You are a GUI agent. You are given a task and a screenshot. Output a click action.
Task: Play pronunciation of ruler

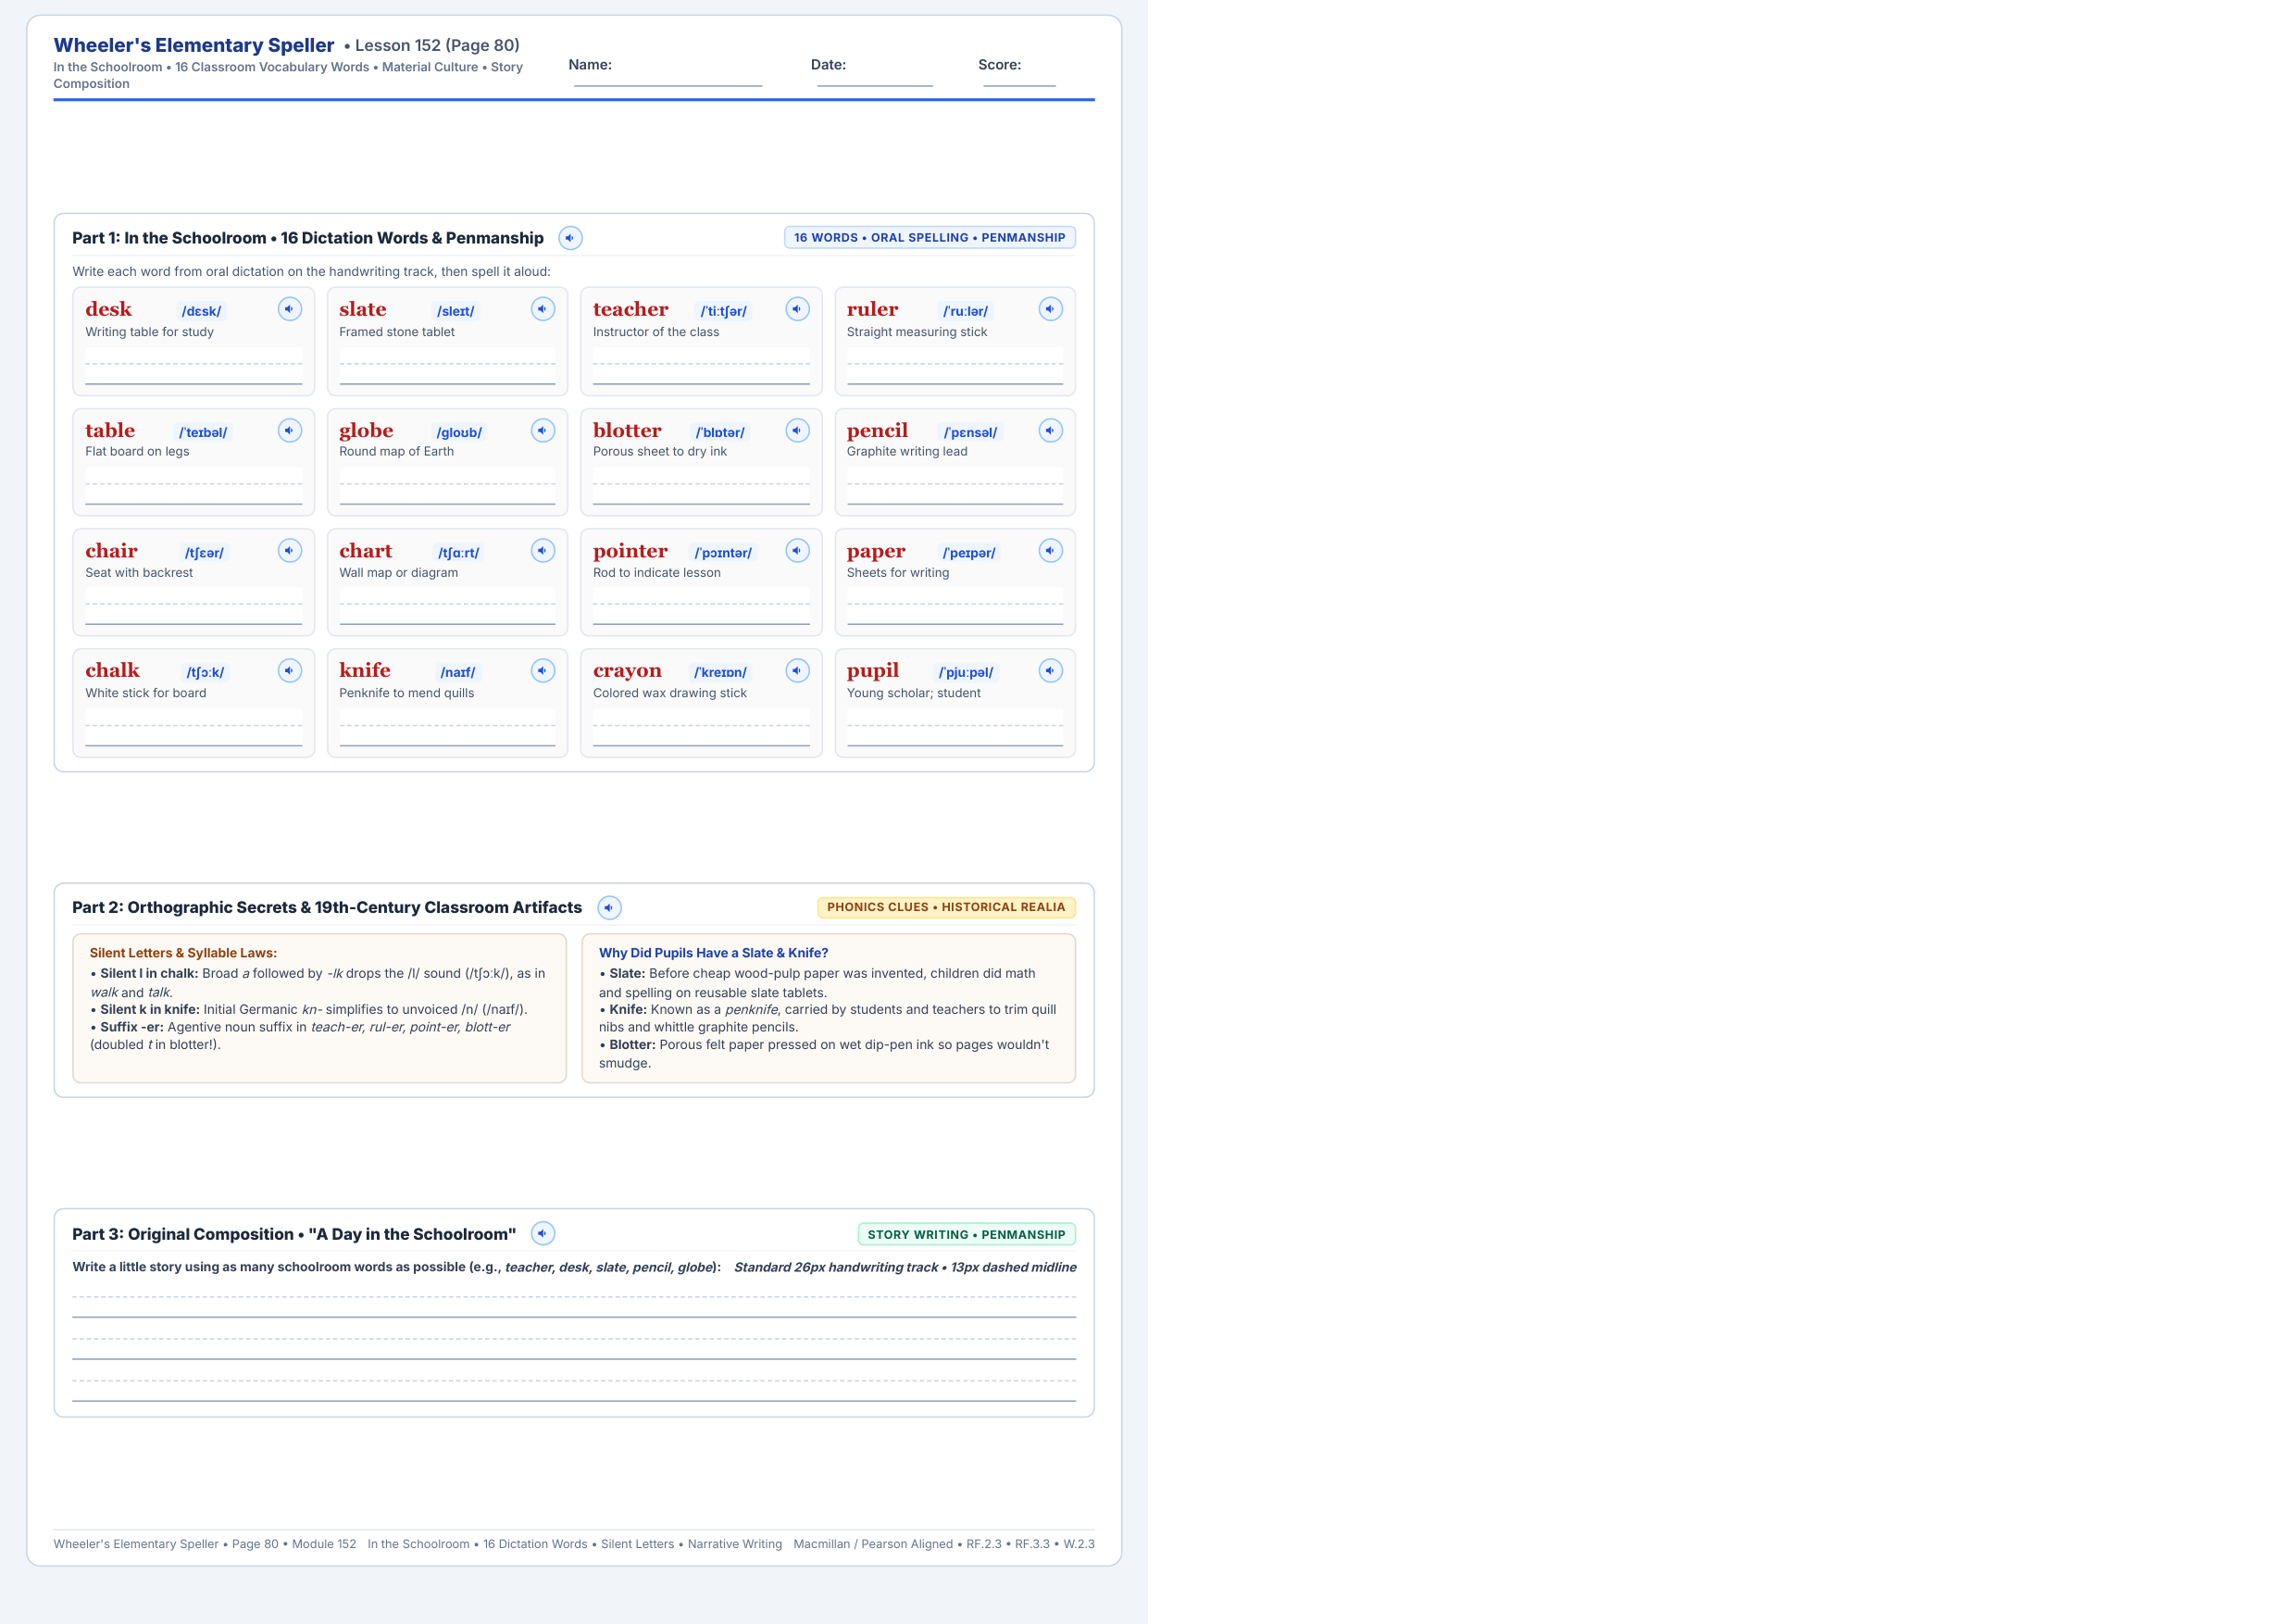coord(1051,309)
